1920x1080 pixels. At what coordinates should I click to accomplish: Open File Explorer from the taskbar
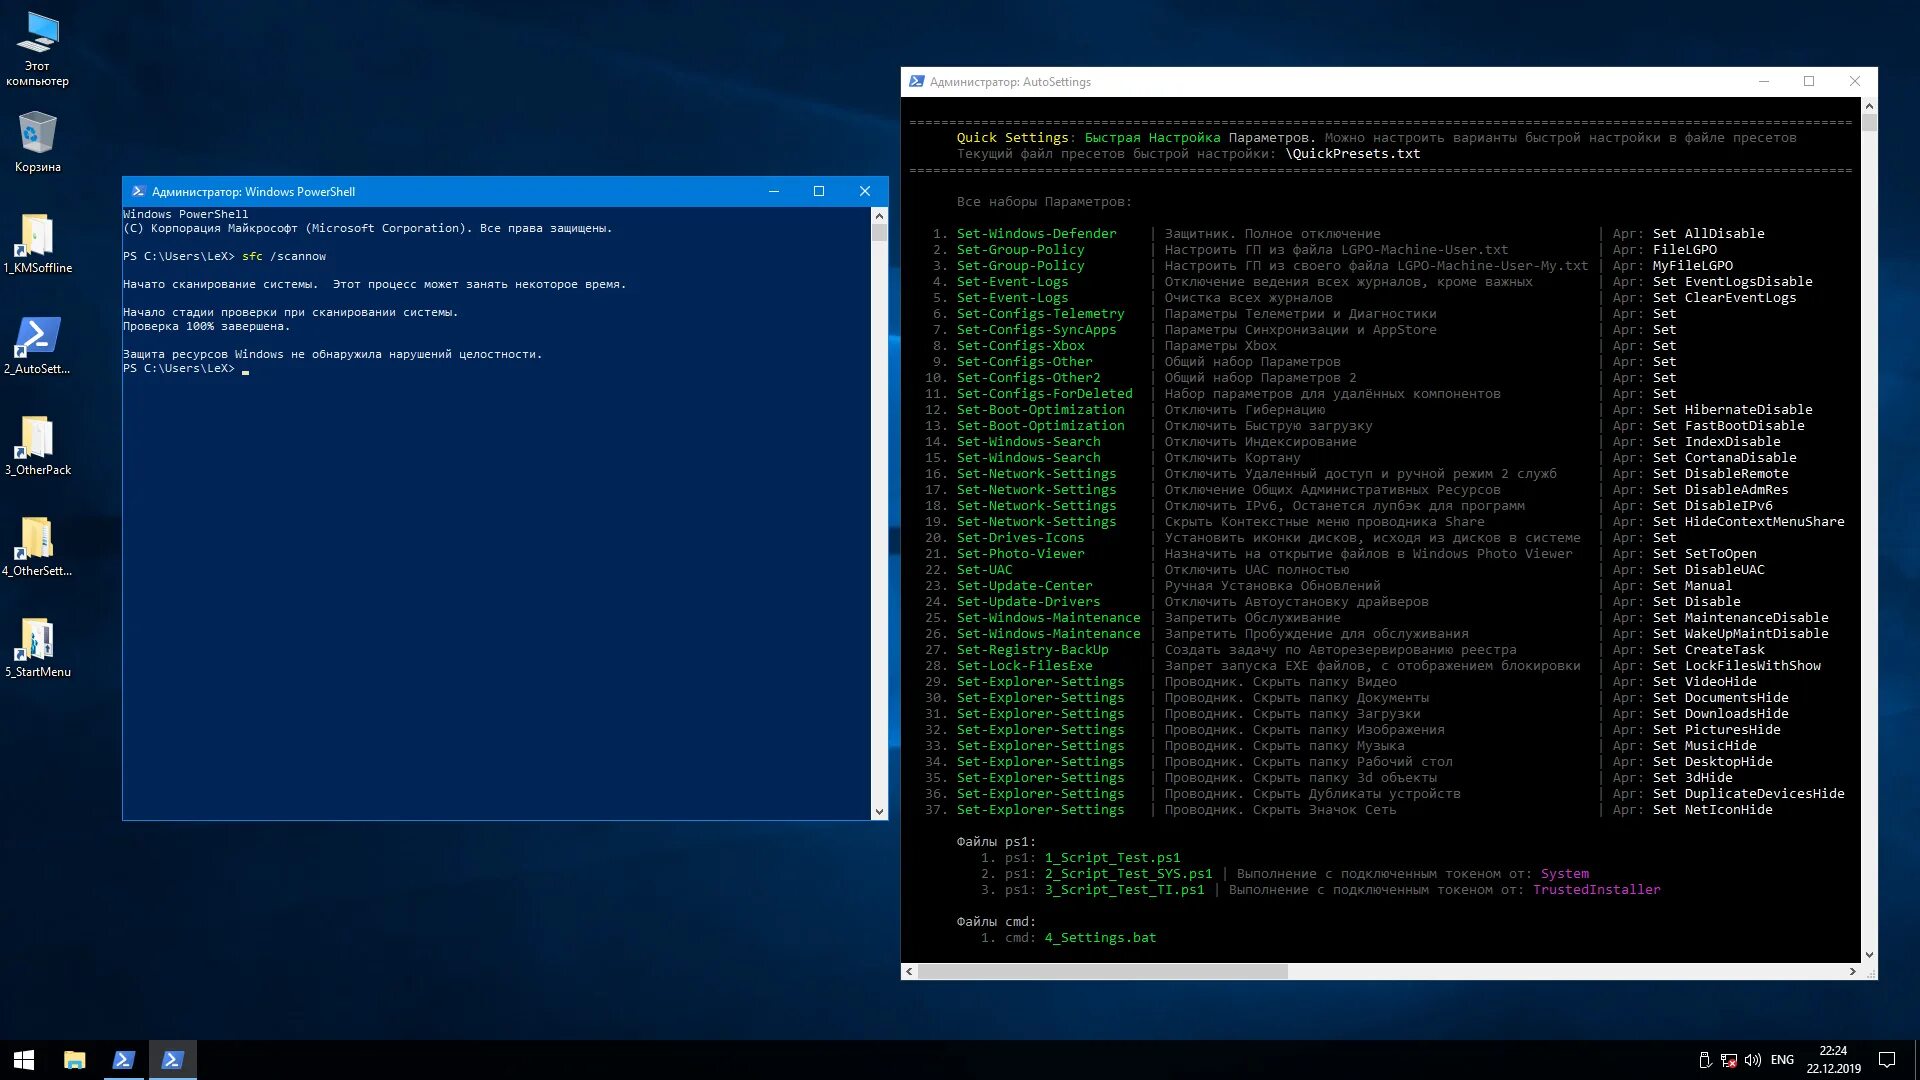tap(74, 1060)
